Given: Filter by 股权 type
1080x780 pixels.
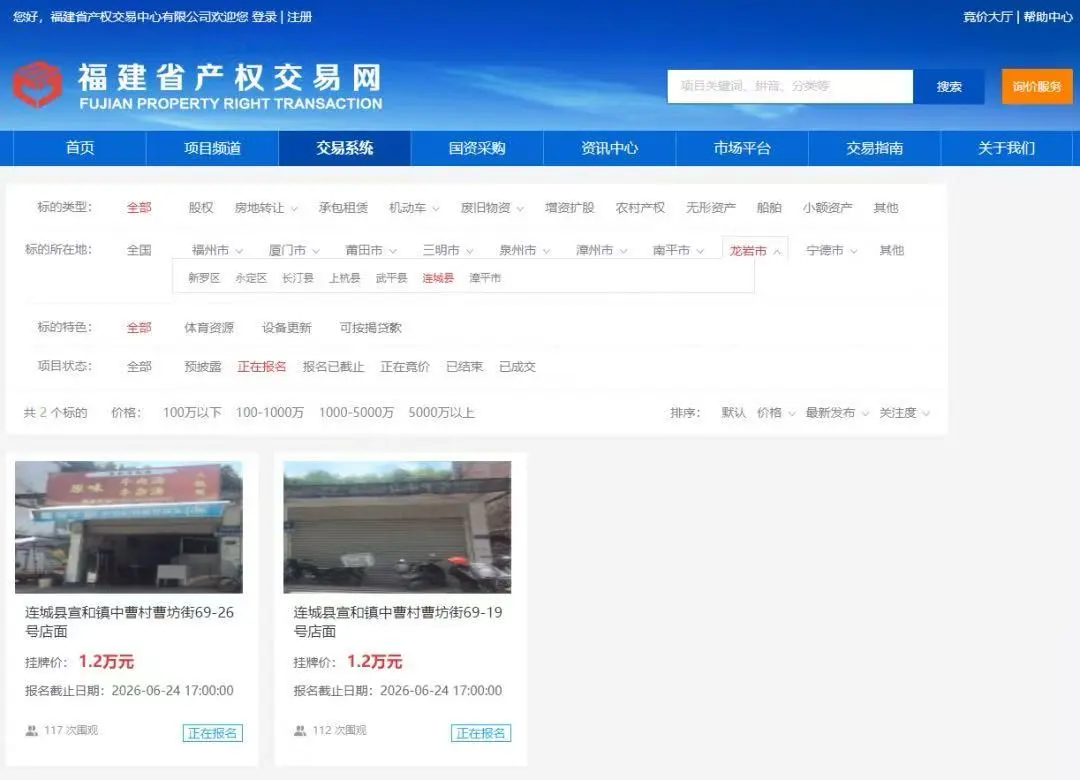Looking at the screenshot, I should click(x=201, y=207).
